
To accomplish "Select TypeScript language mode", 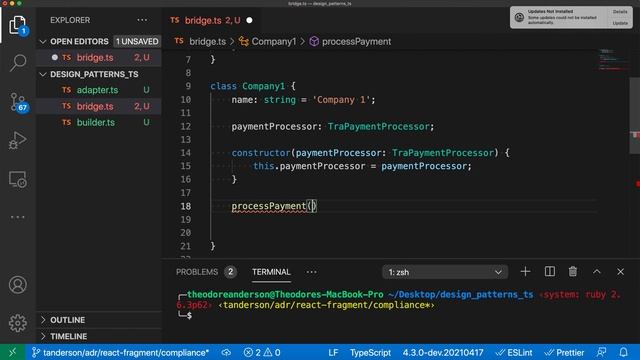I will (x=370, y=352).
